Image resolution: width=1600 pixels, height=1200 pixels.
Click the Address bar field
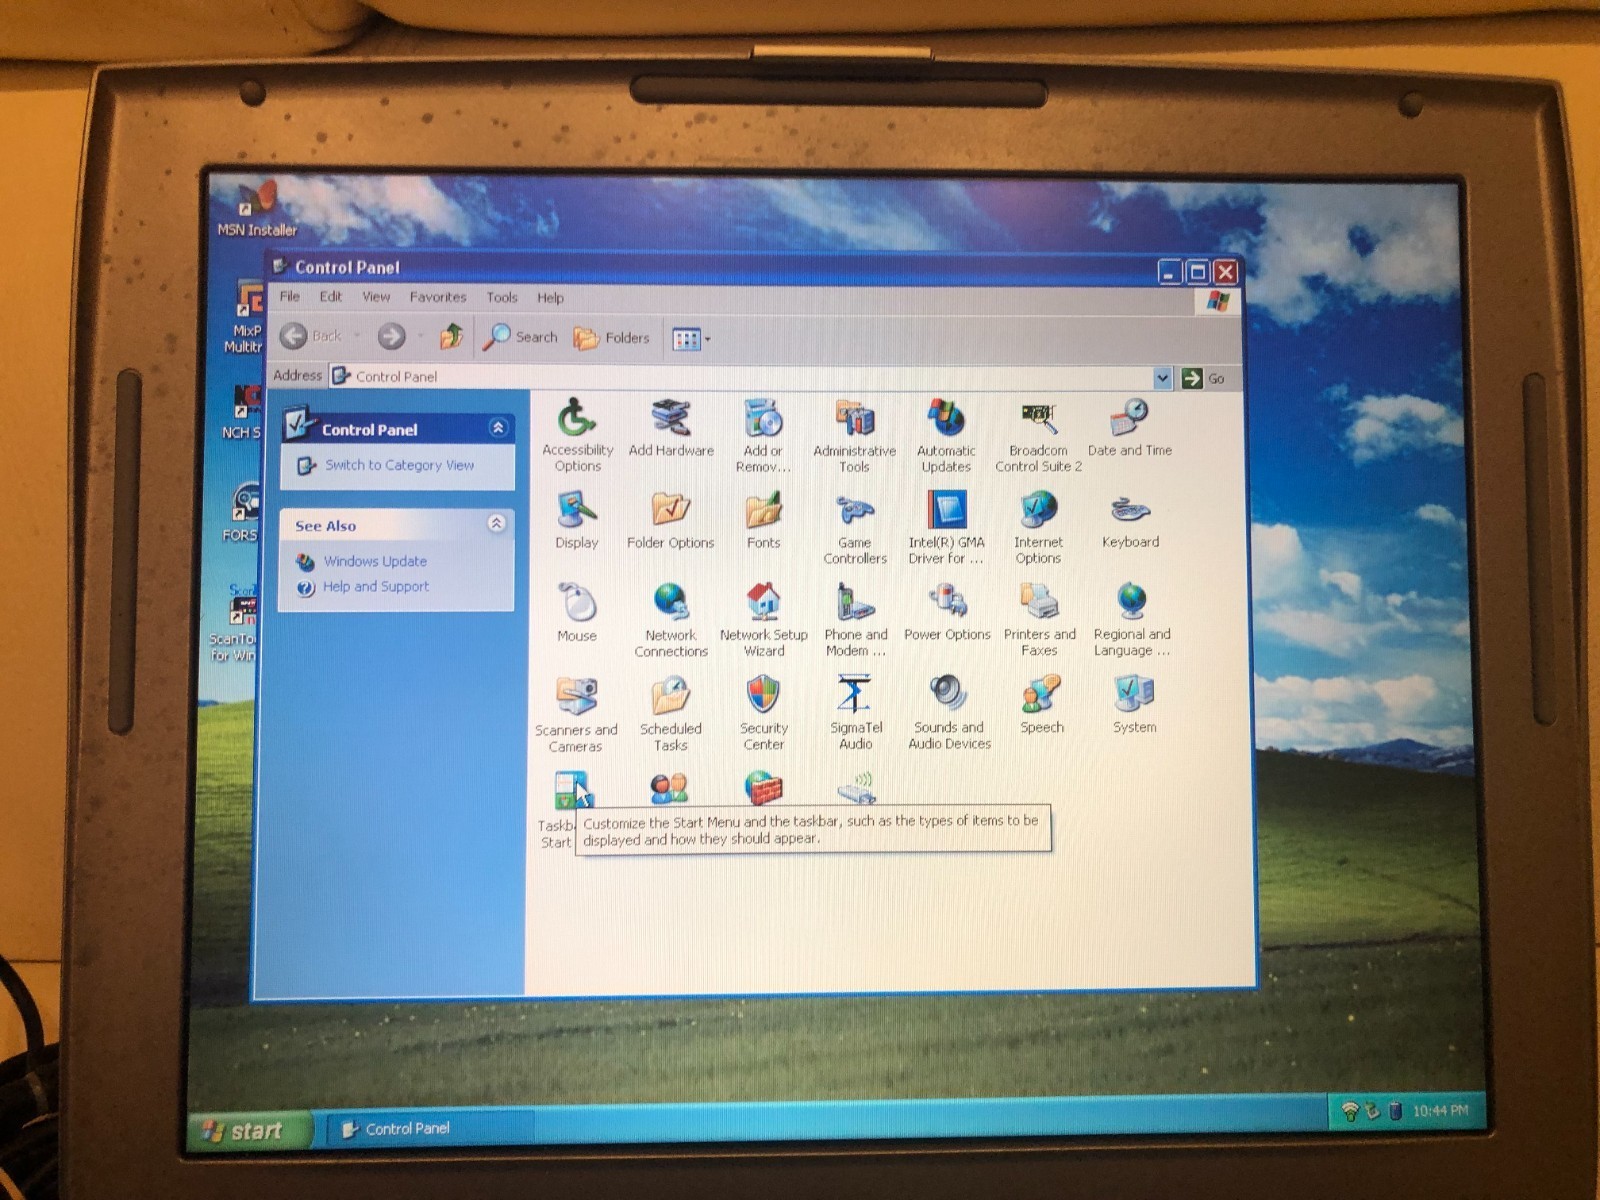742,377
